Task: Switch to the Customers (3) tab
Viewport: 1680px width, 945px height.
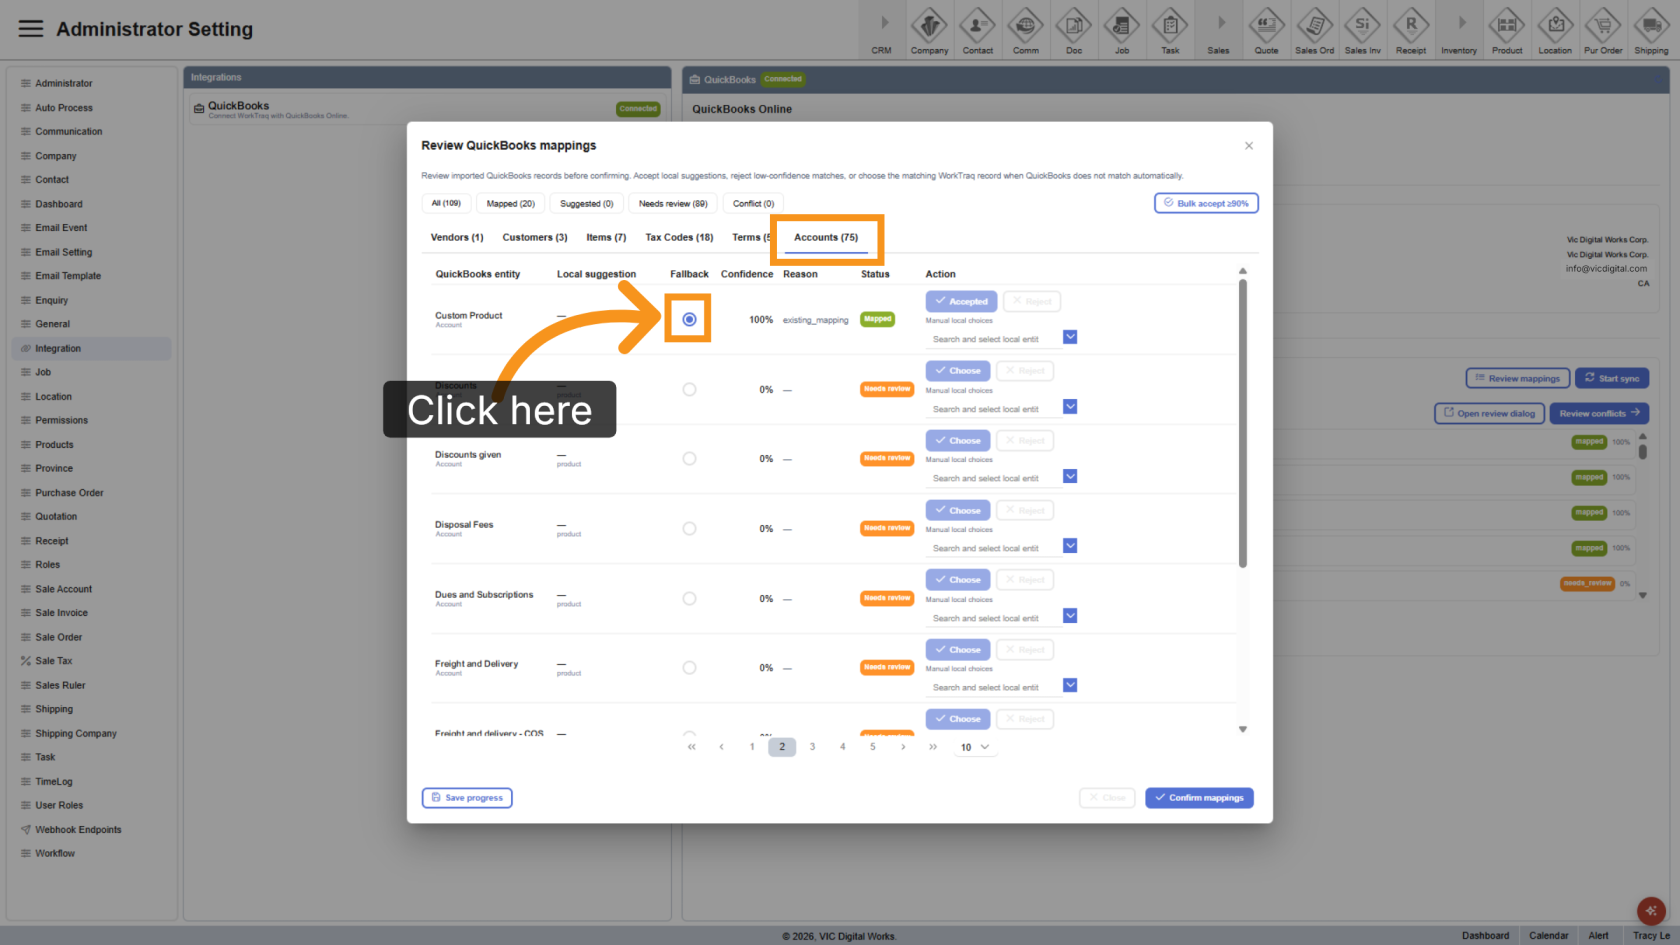Action: coord(535,237)
